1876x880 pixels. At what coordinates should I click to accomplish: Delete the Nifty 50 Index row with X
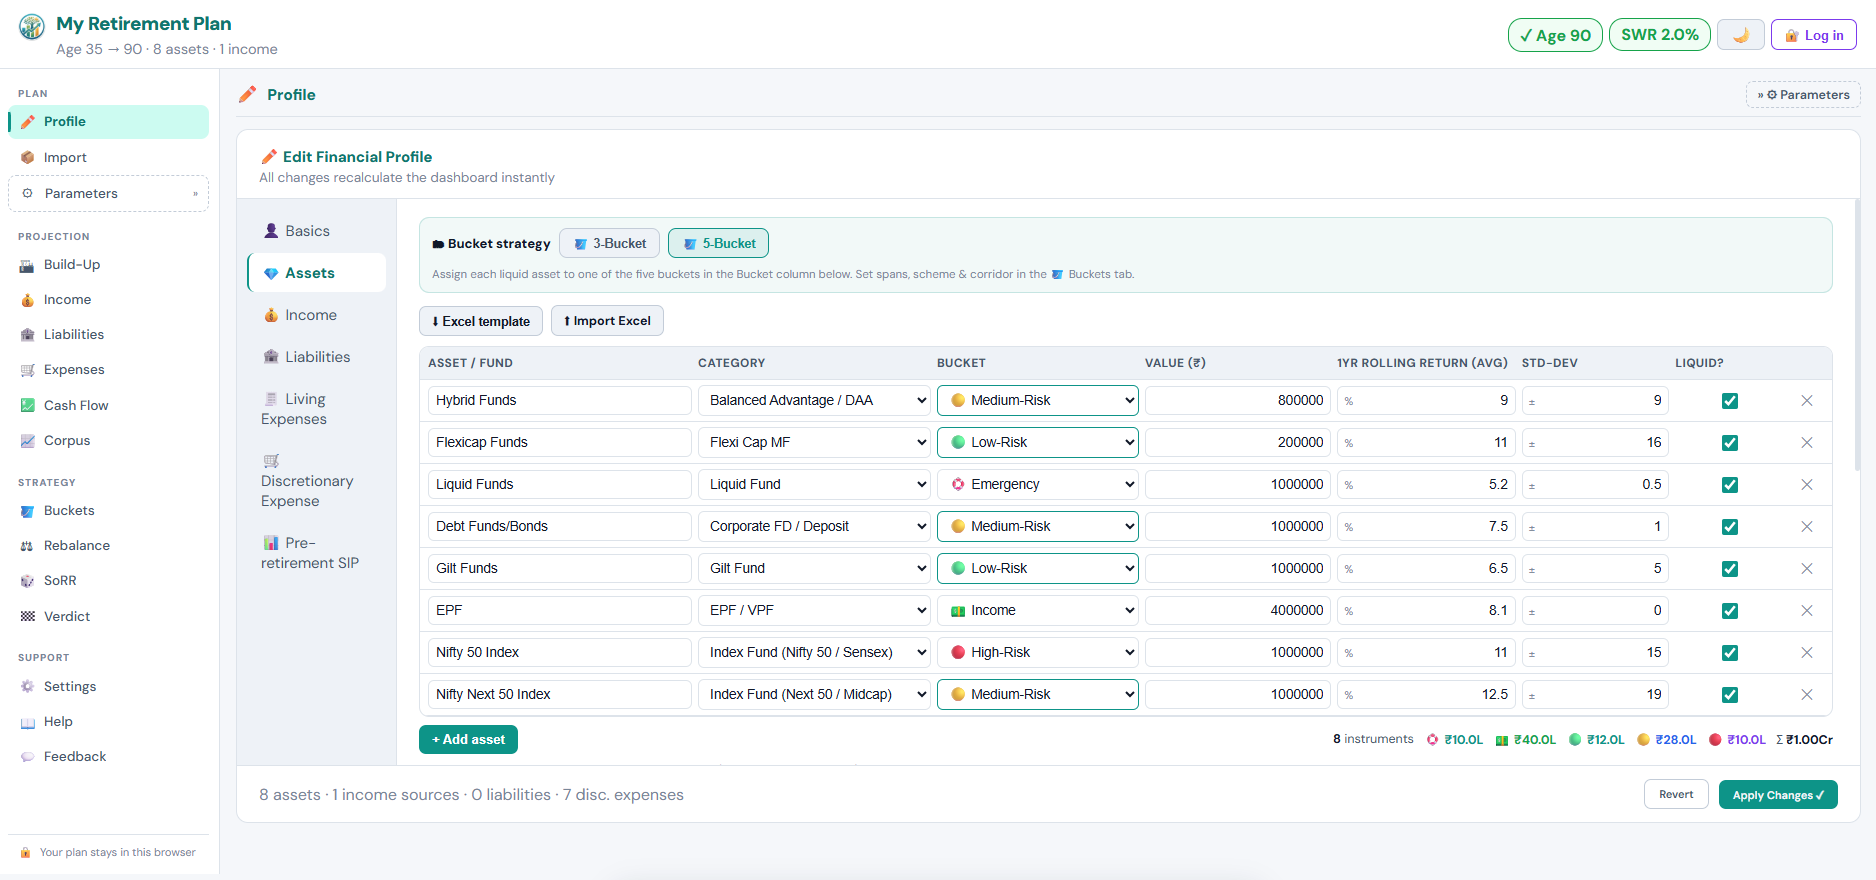point(1807,652)
